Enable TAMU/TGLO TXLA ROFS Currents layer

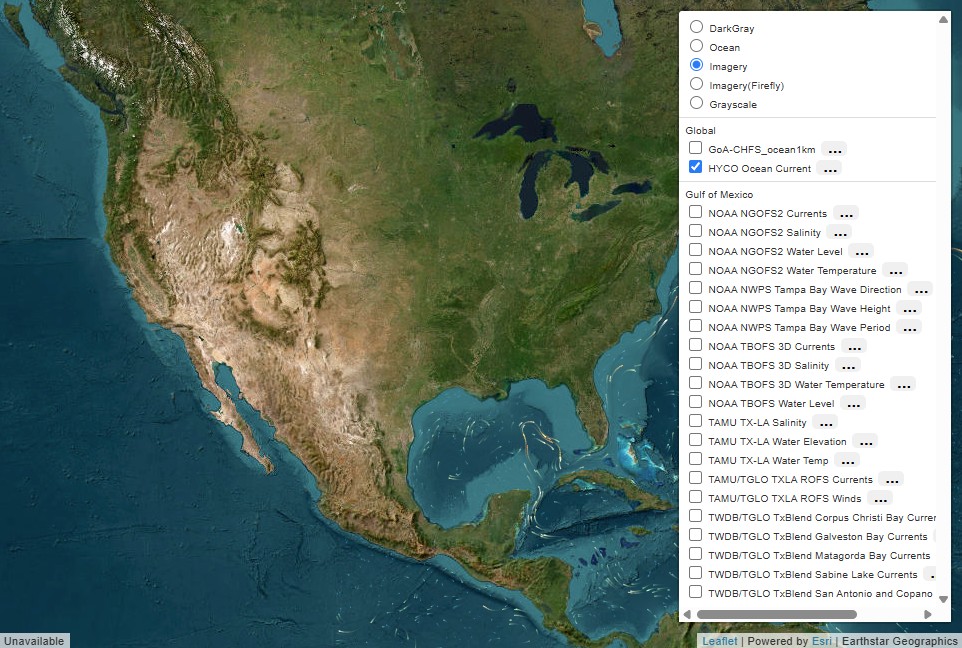pos(695,478)
